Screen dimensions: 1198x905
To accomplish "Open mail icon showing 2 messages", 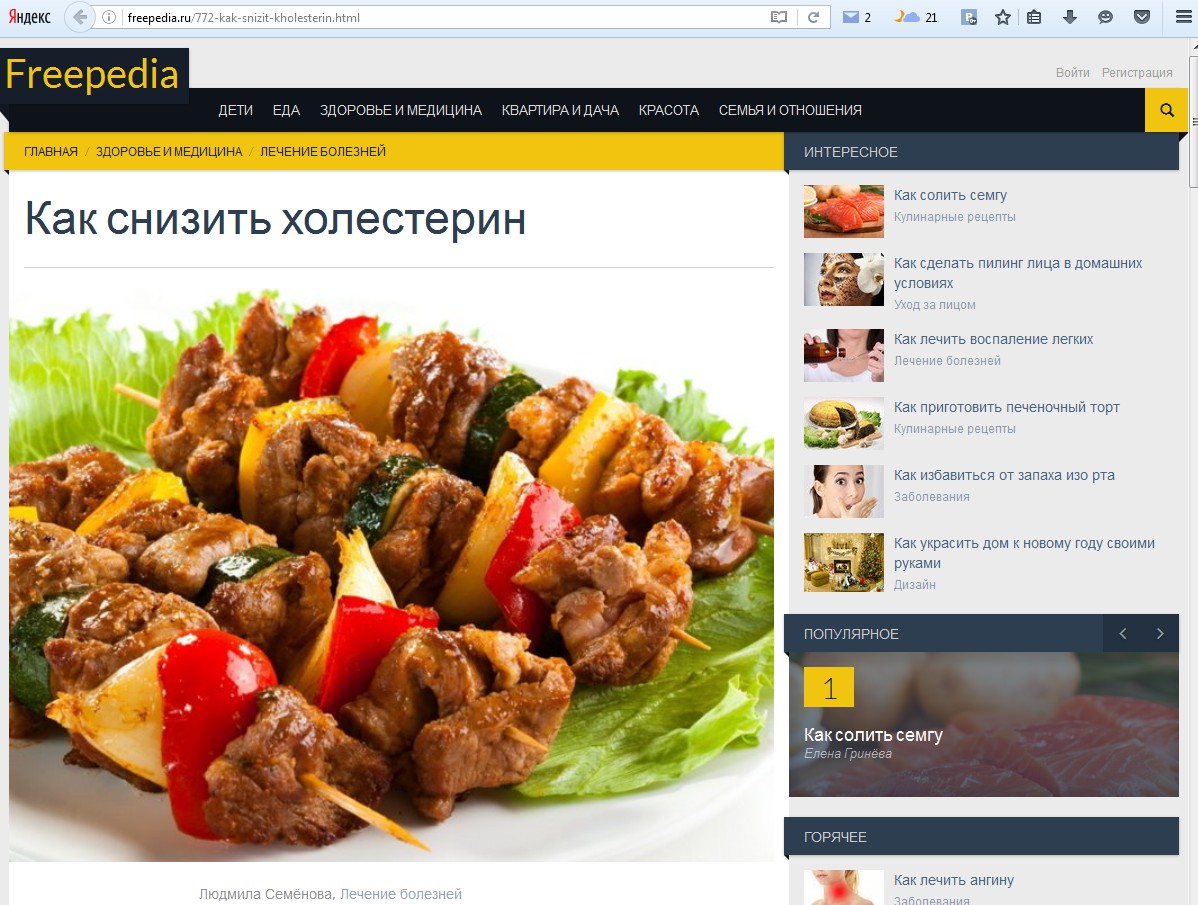I will click(856, 17).
